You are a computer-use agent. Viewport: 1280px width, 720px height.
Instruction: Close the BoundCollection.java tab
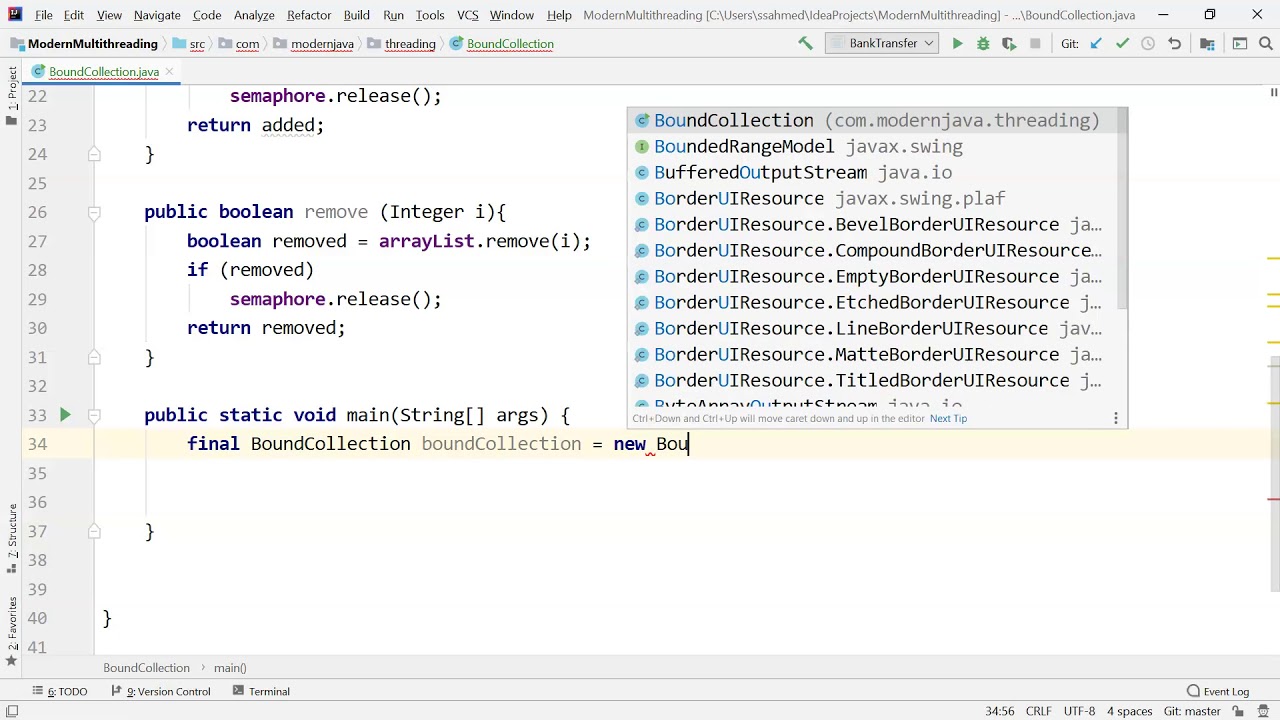(x=169, y=72)
